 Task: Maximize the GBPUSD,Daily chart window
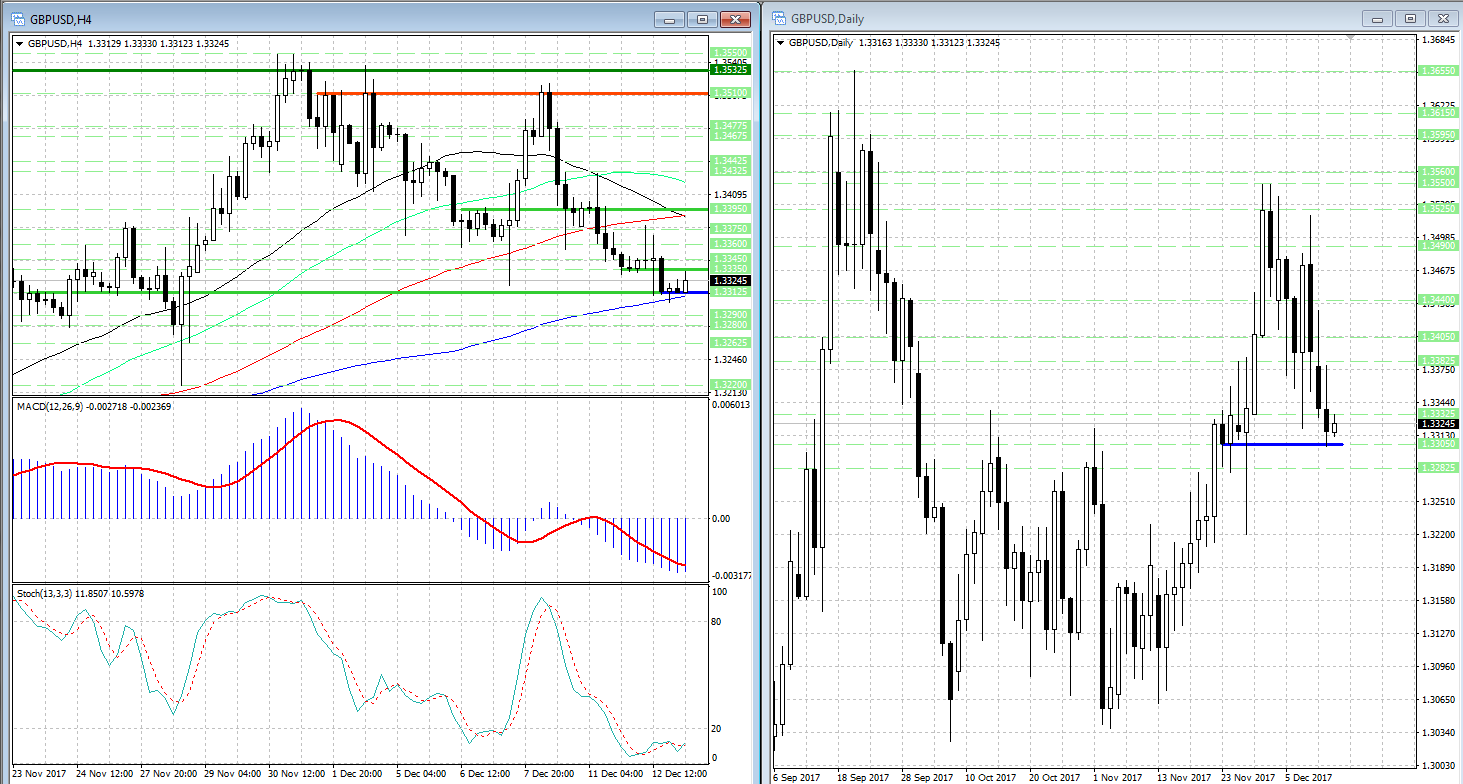coord(1410,18)
